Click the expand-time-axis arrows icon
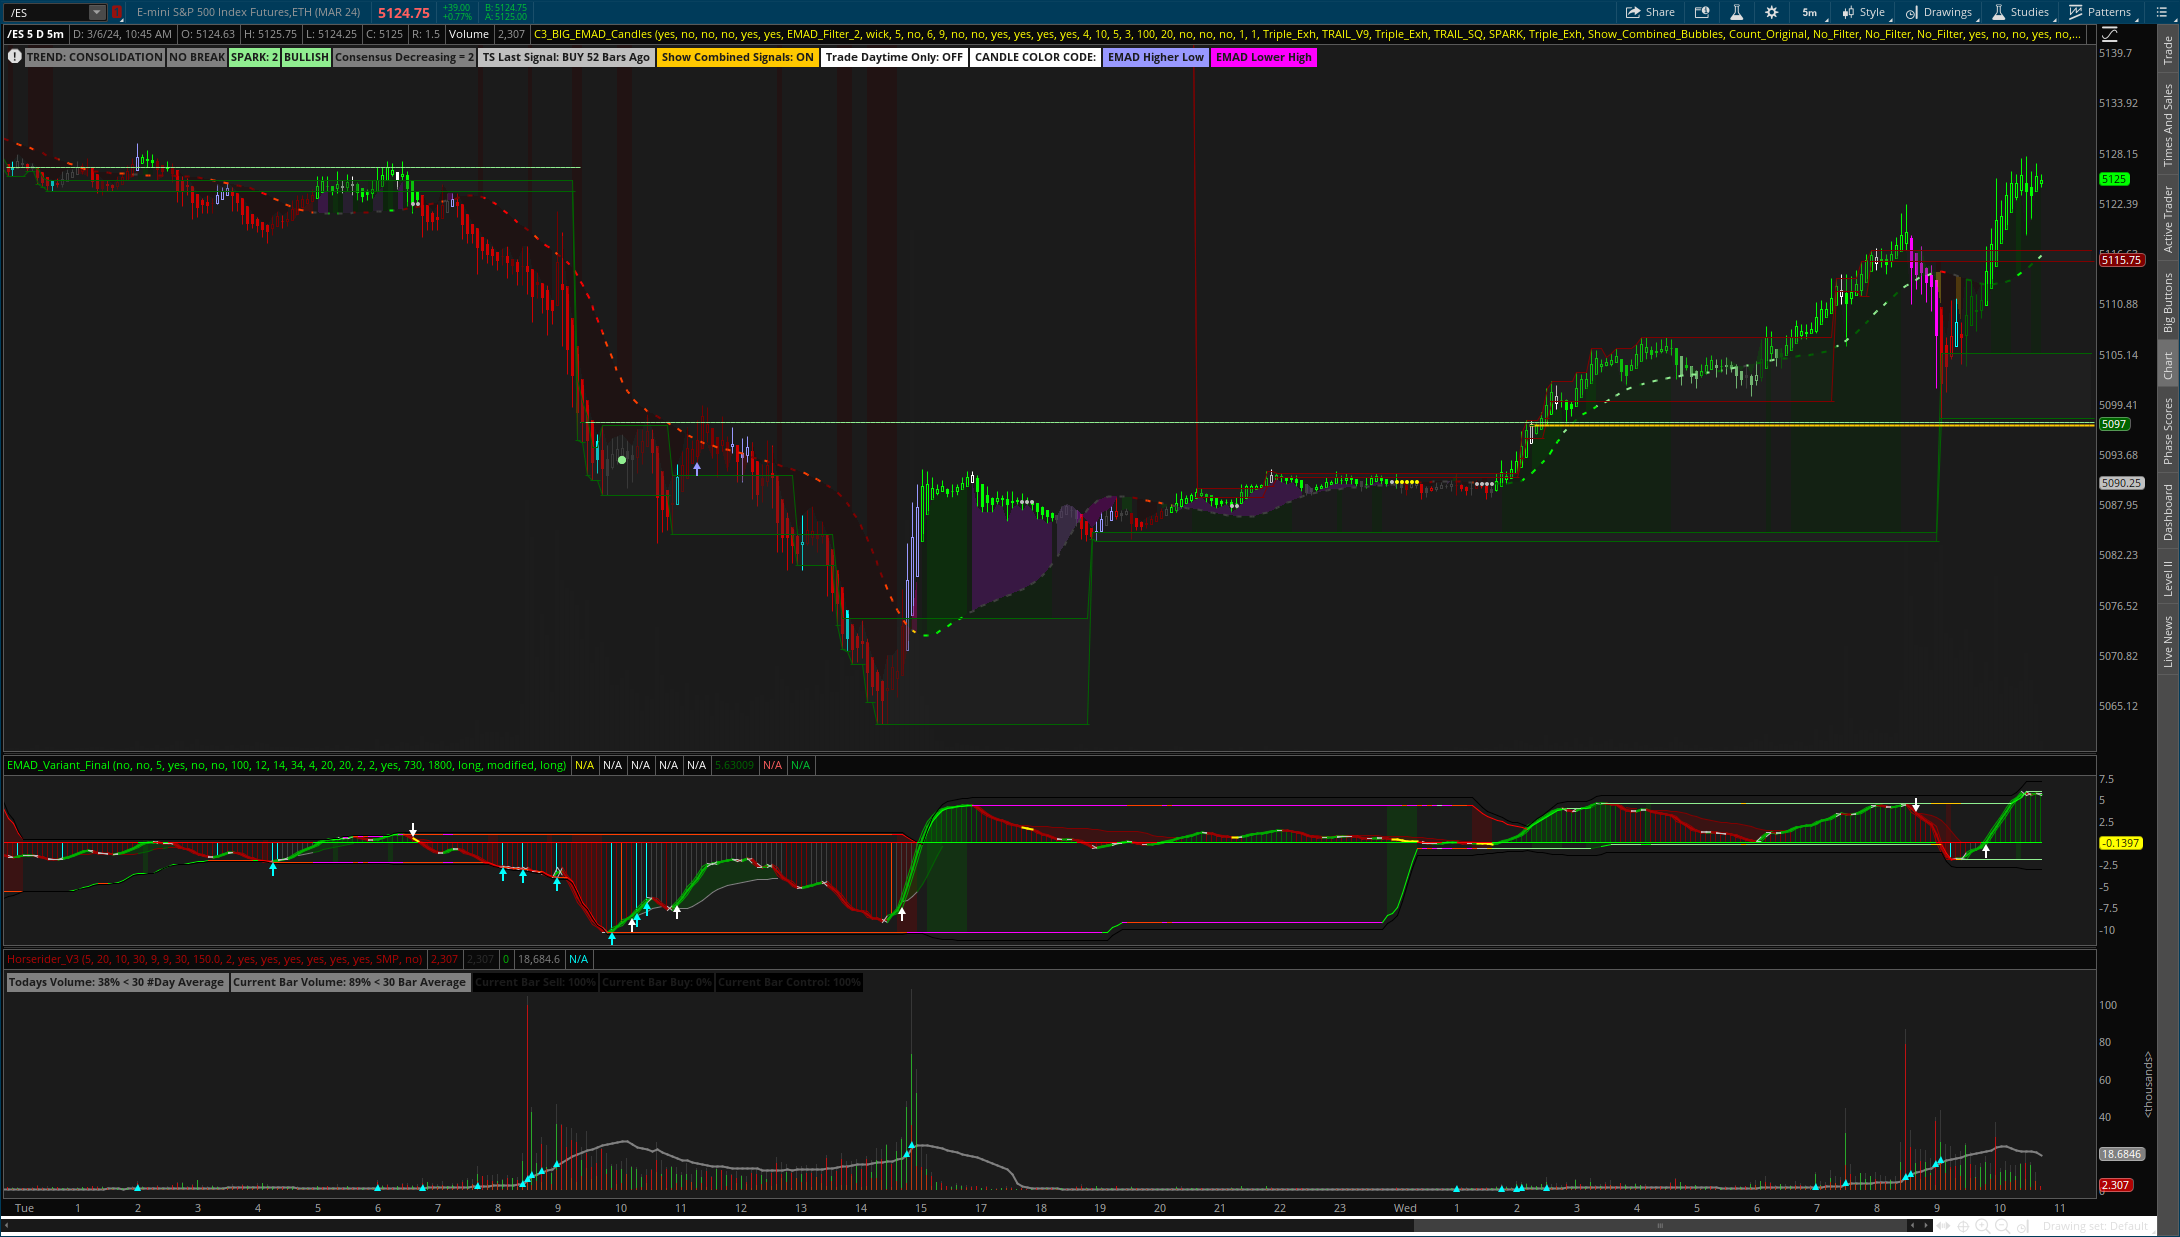Viewport: 2180px width, 1237px height. tap(1944, 1226)
